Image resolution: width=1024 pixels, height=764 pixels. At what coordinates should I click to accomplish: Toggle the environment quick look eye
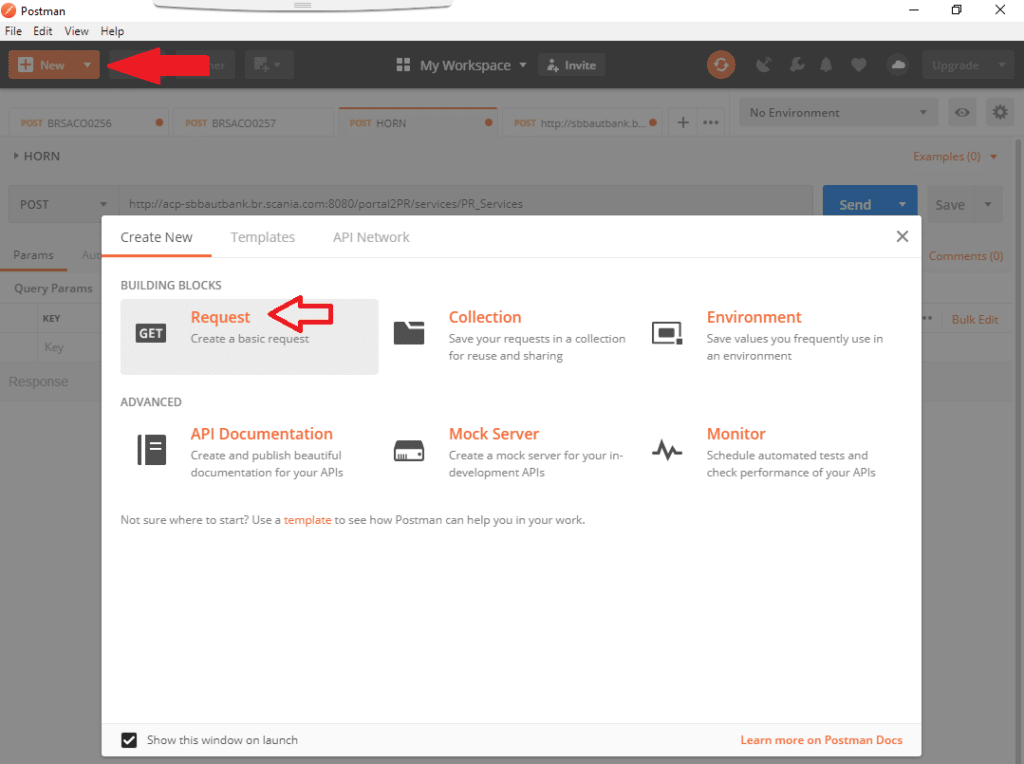coord(962,112)
